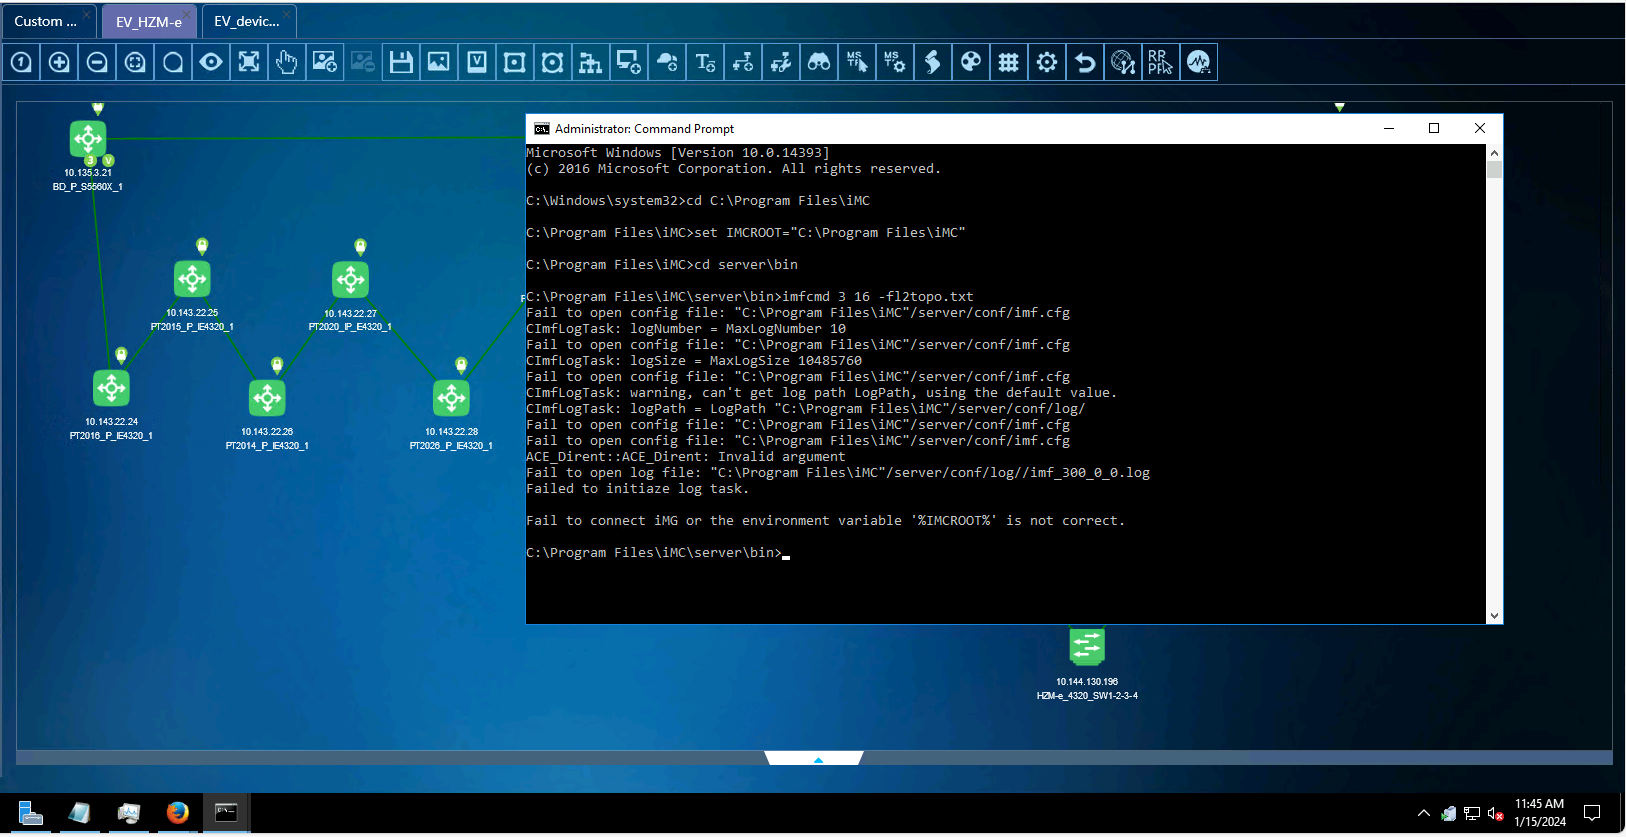Open the notification center icon

(1592, 813)
